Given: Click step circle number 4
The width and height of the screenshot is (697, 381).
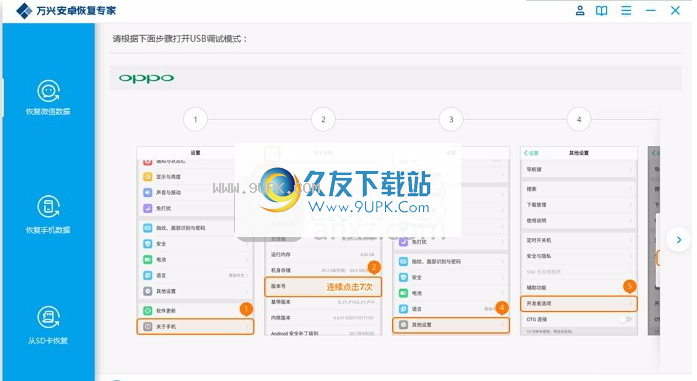Looking at the screenshot, I should point(579,119).
